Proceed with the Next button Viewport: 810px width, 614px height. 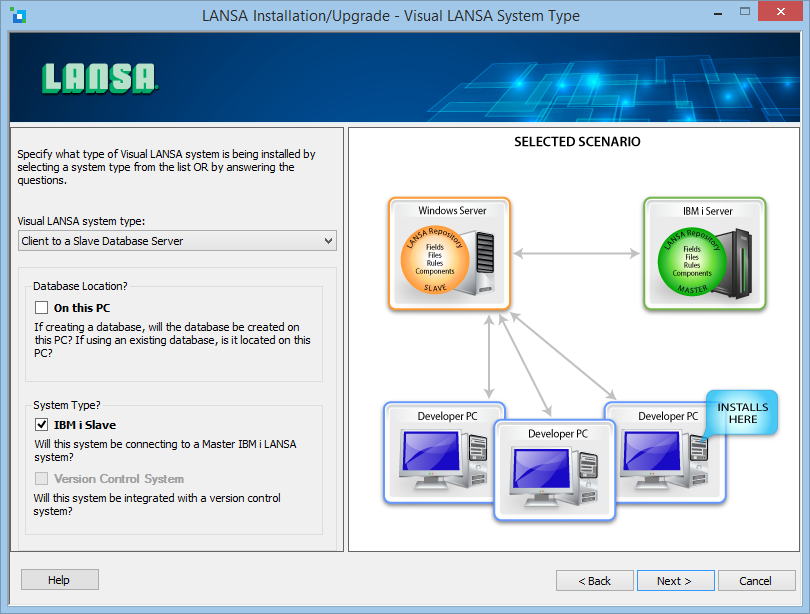[x=676, y=581]
